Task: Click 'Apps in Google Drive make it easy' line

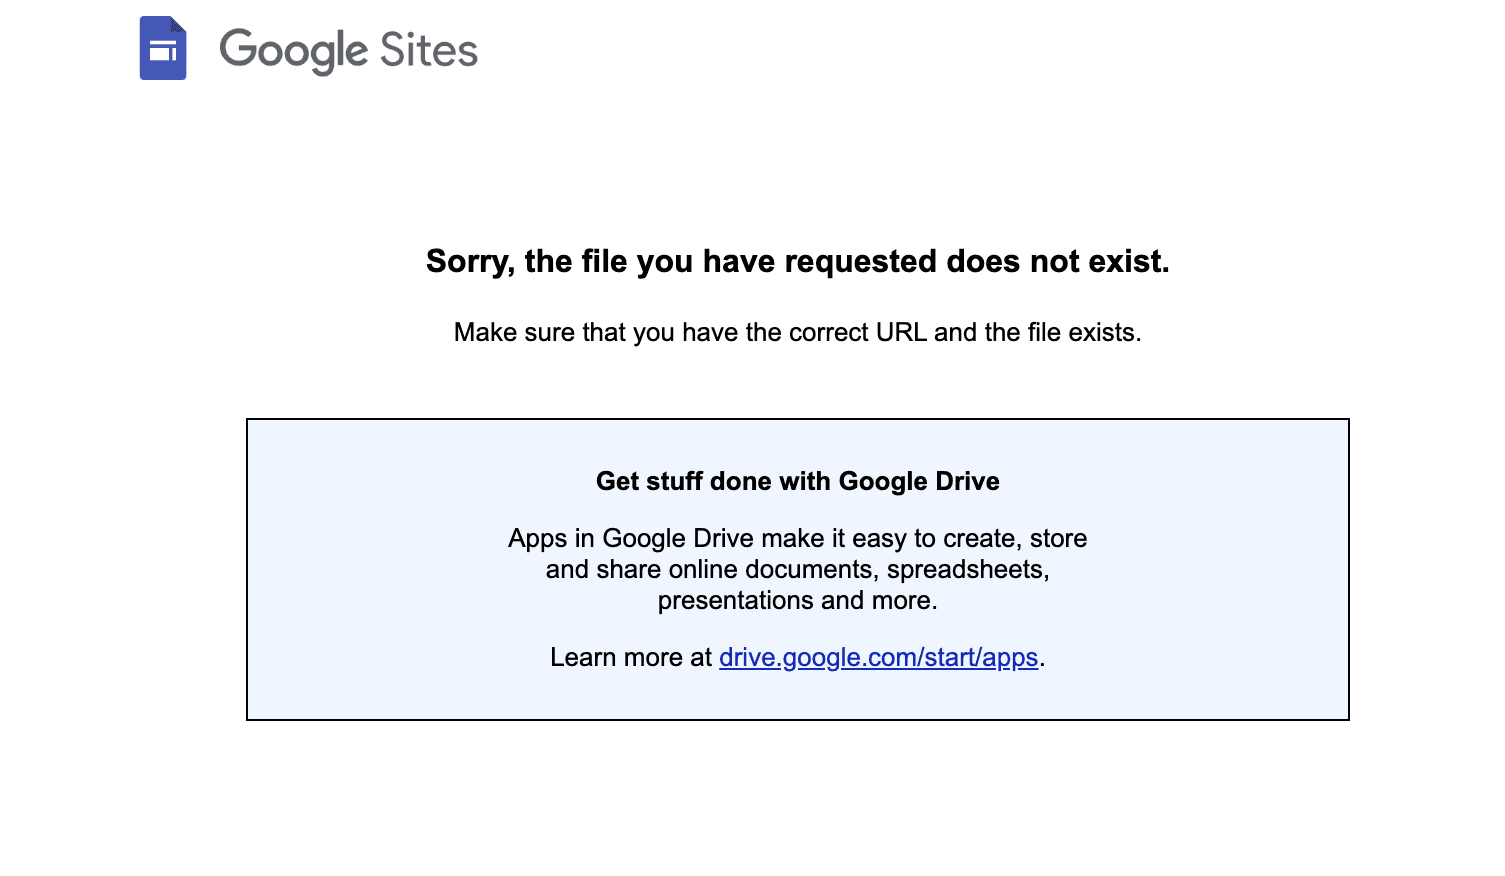Action: coord(797,538)
